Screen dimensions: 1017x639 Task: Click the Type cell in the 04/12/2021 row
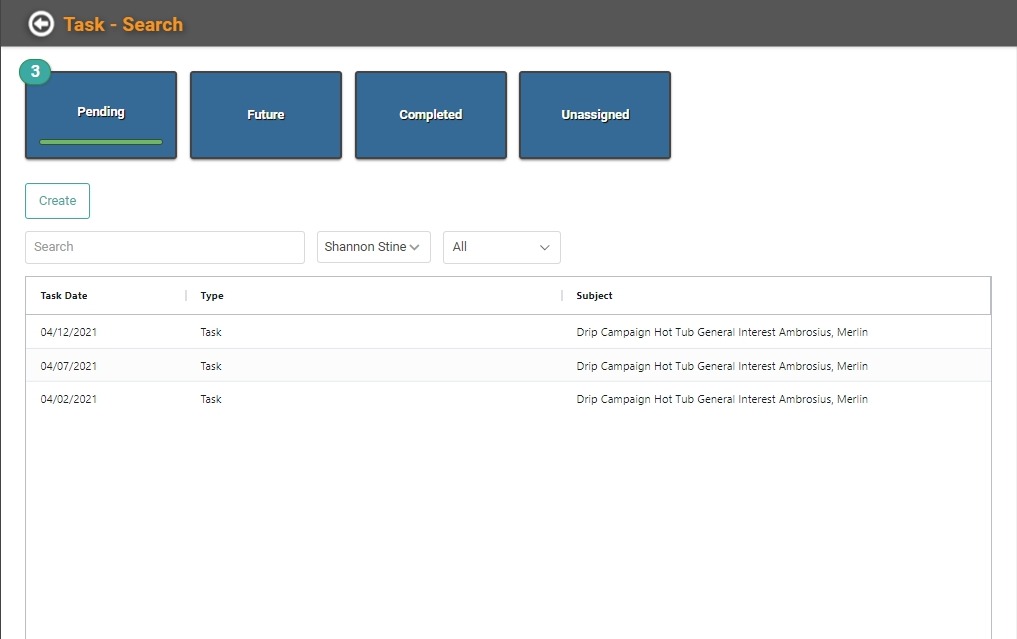tap(211, 332)
